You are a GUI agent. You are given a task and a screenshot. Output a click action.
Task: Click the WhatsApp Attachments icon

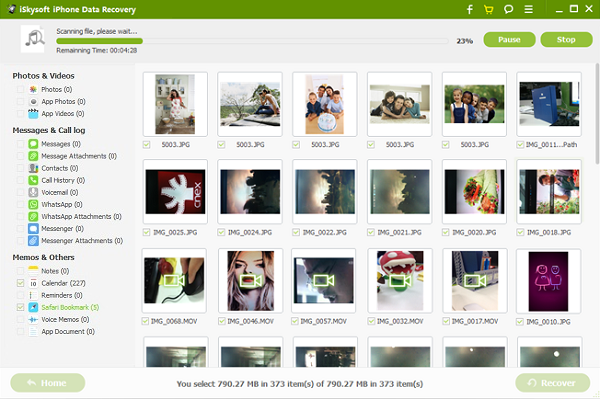point(33,217)
